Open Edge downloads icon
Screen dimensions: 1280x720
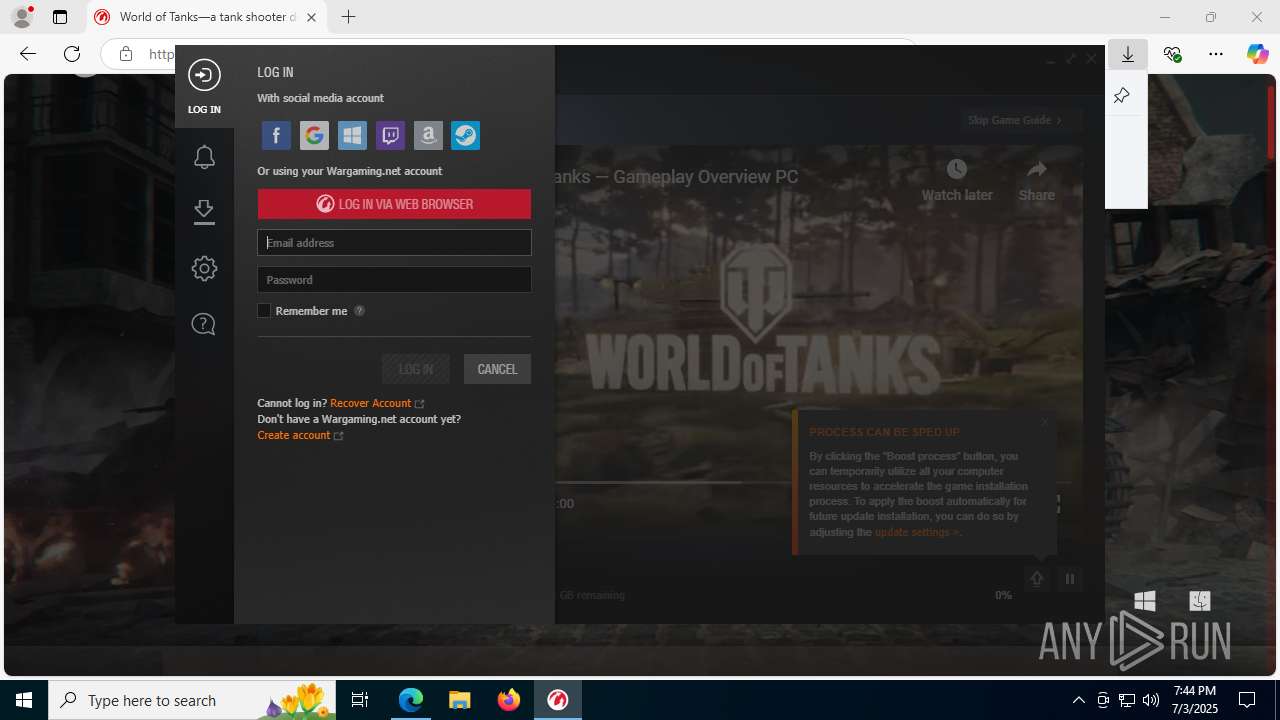1128,55
